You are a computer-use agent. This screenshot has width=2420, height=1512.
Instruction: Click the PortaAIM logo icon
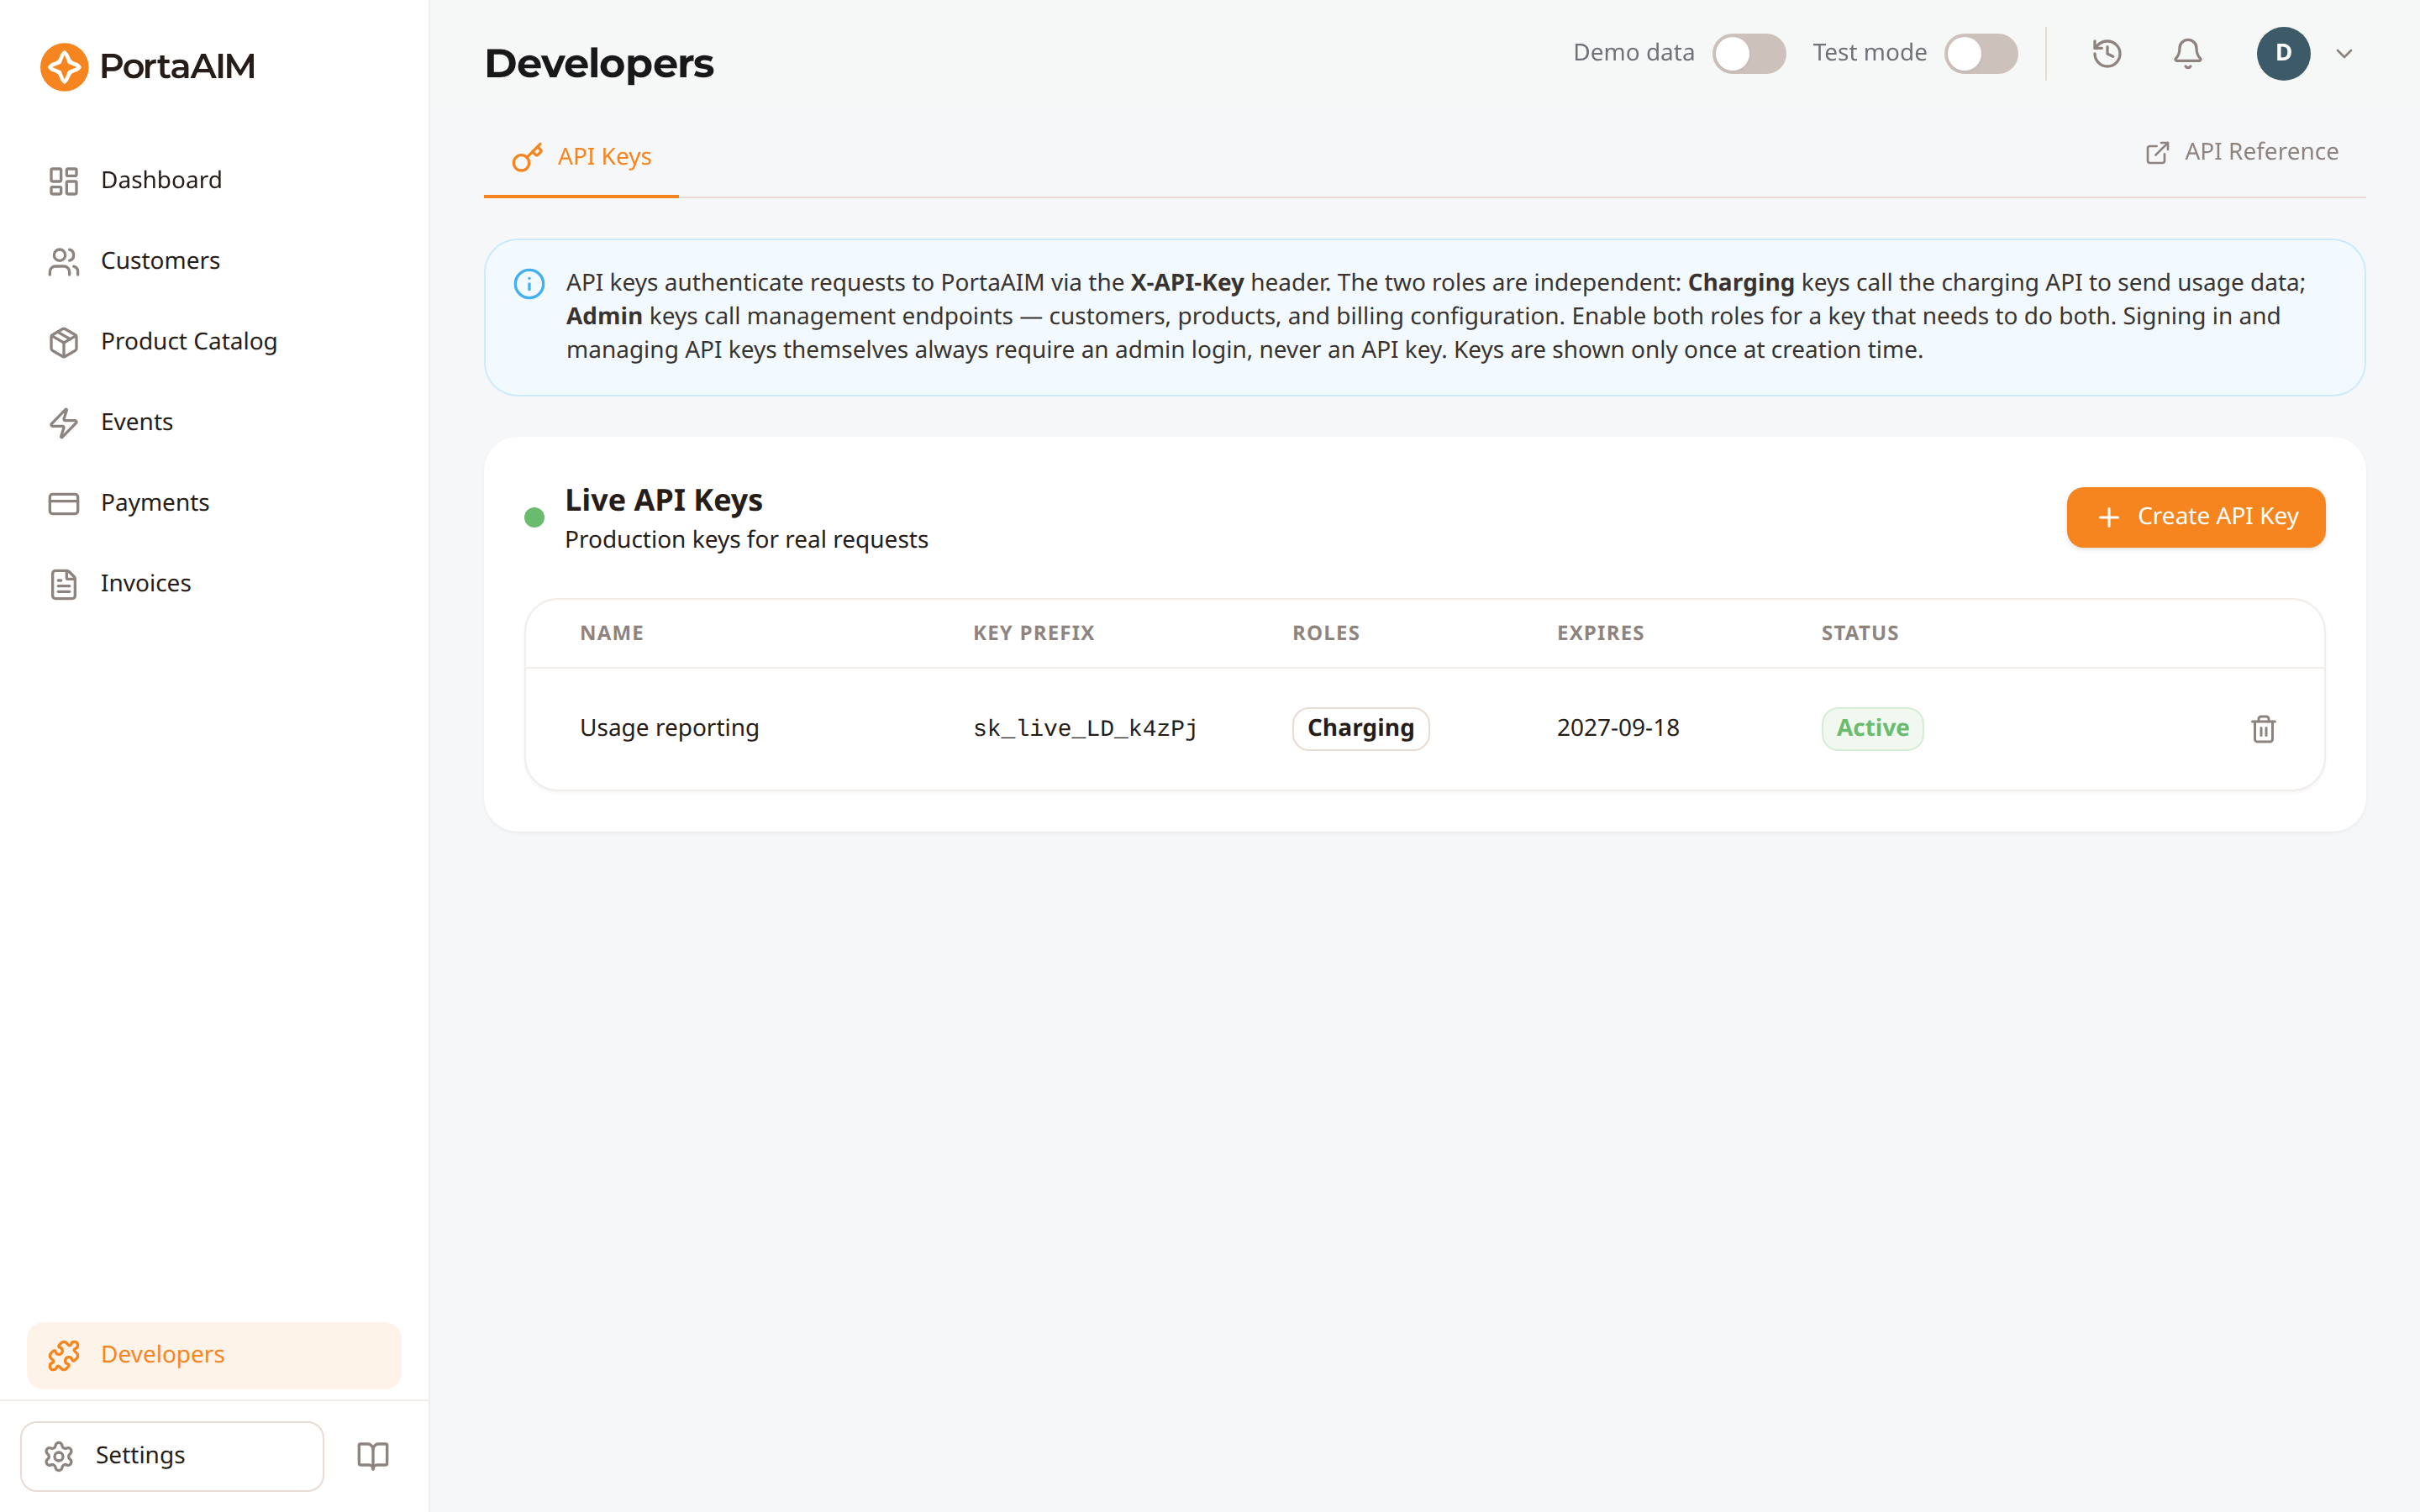click(x=64, y=66)
